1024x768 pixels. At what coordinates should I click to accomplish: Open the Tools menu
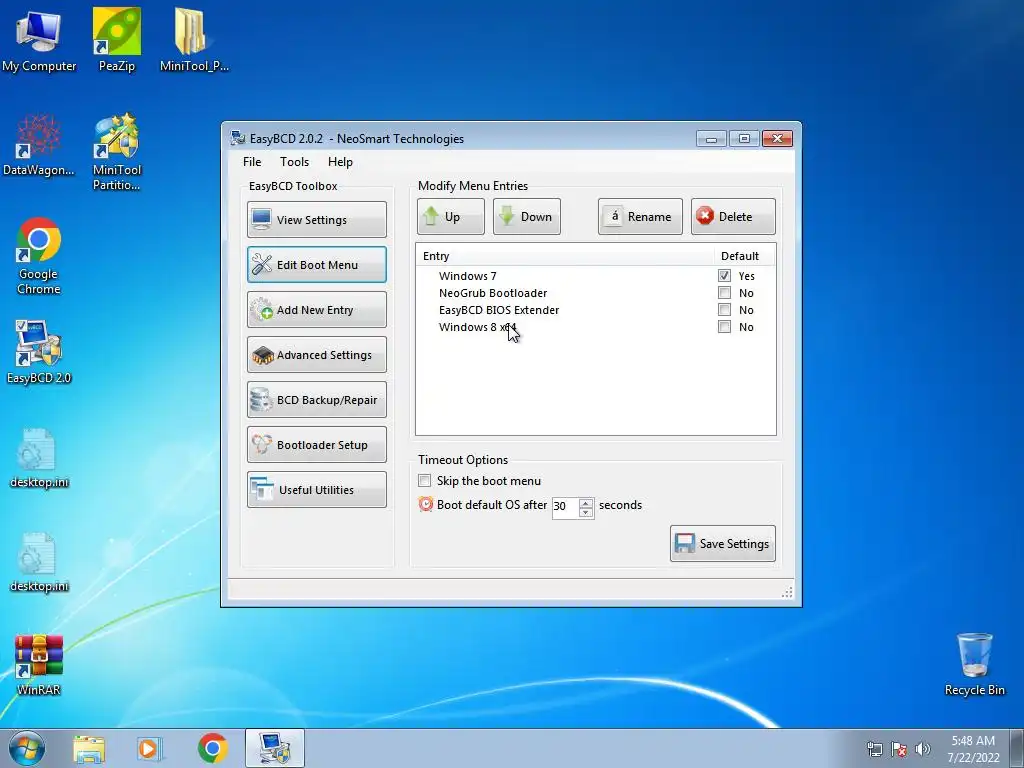(295, 162)
